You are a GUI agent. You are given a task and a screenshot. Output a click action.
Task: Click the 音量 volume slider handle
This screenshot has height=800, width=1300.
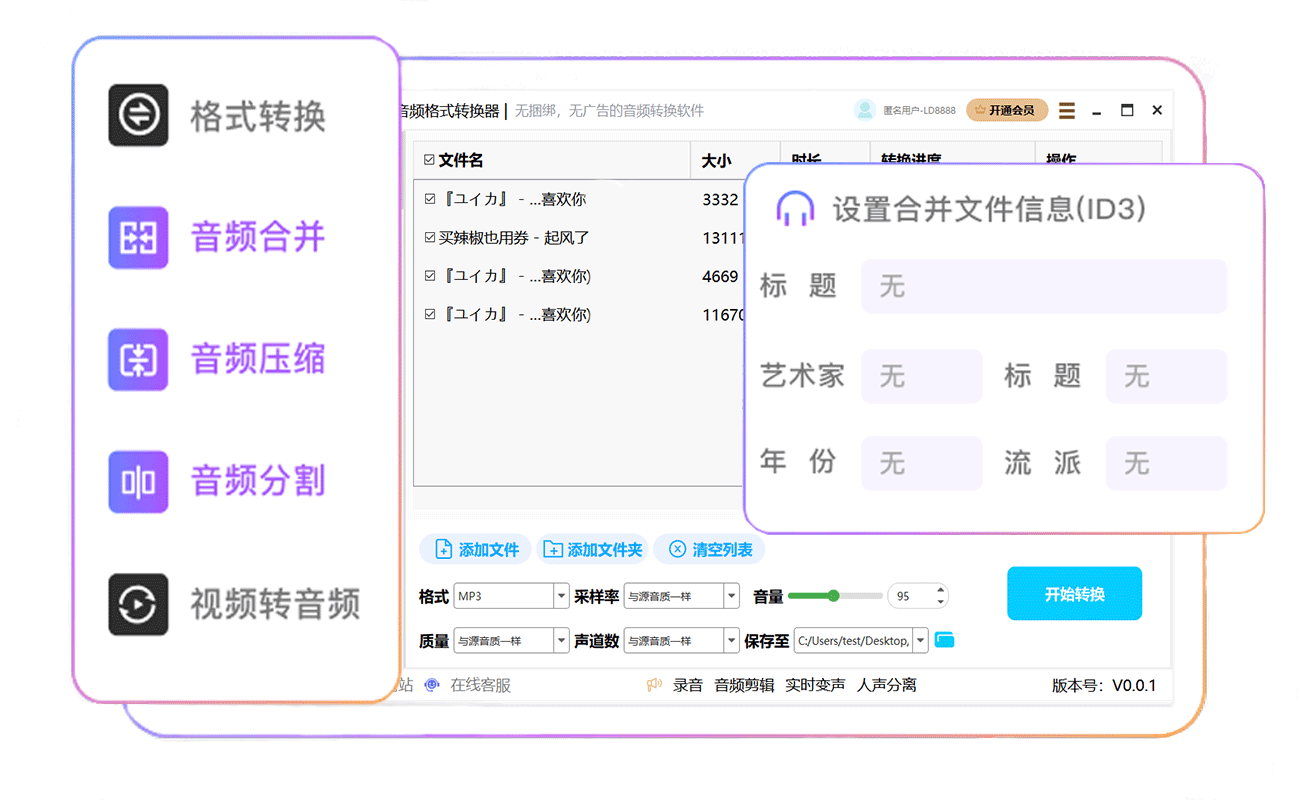coord(833,596)
